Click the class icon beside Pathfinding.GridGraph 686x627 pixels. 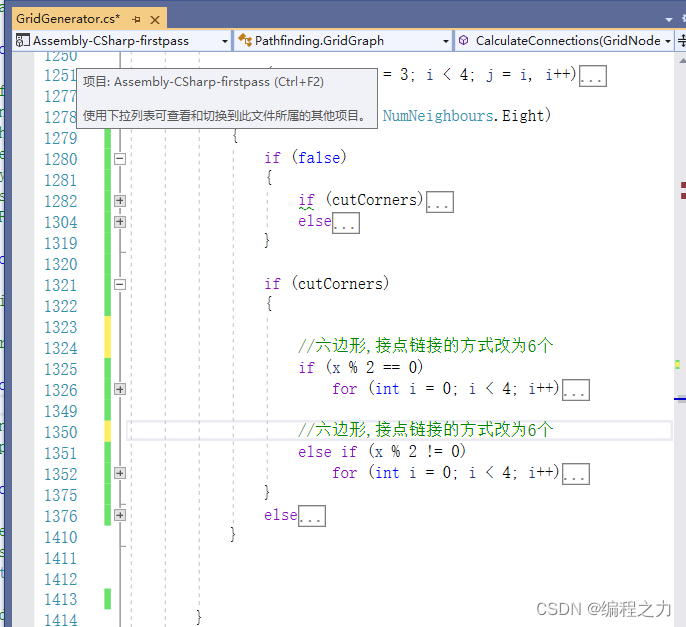(245, 40)
